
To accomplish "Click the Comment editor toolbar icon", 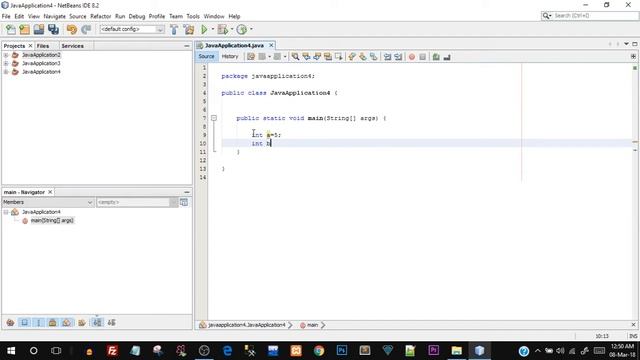I will [x=436, y=57].
